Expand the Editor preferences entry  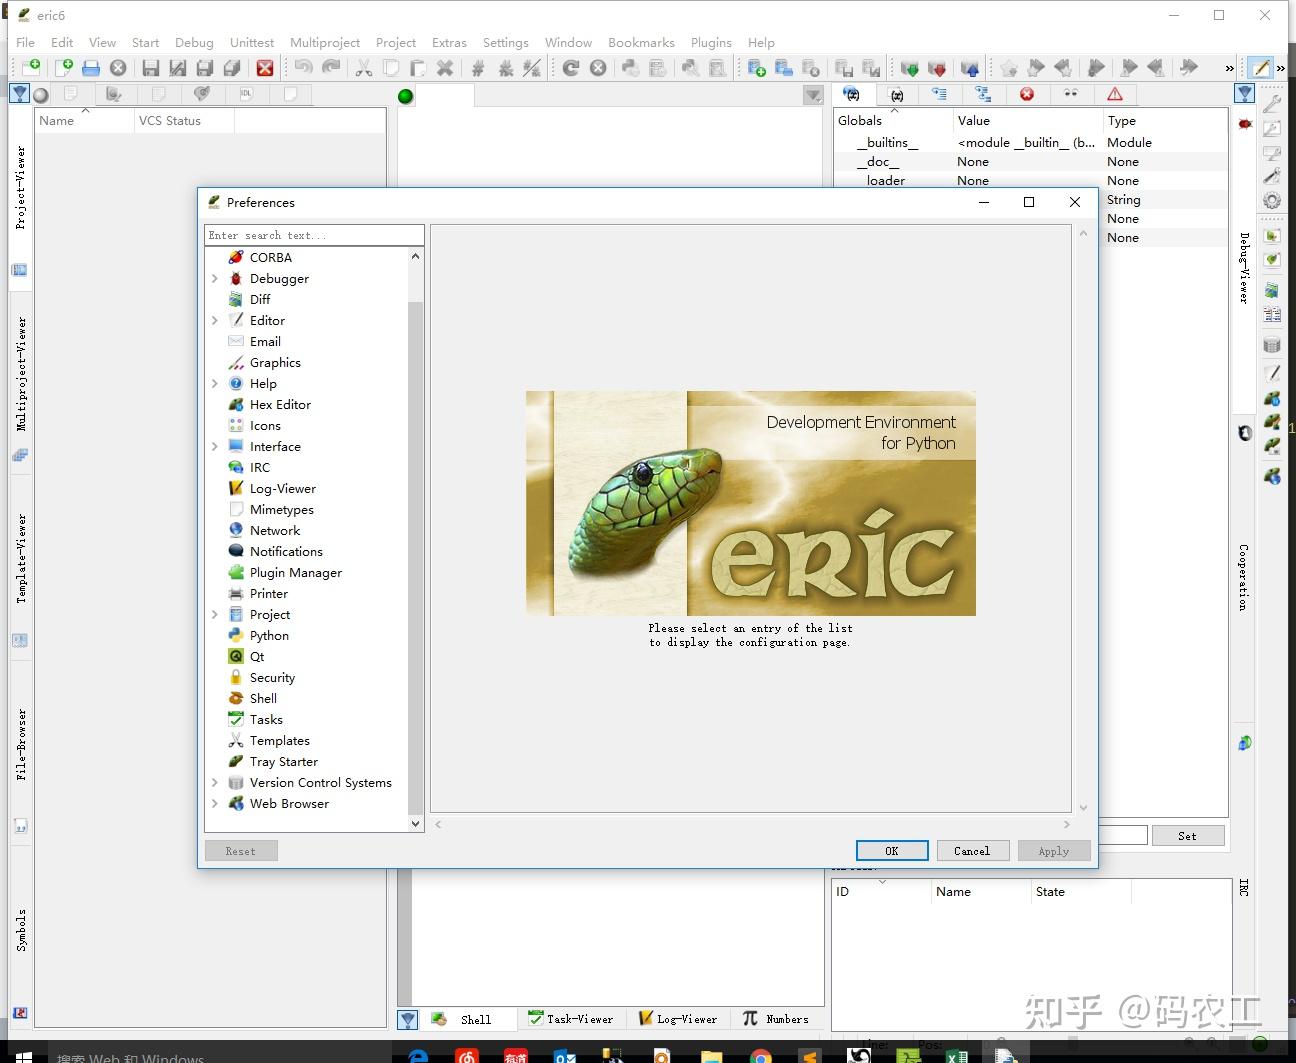(x=215, y=321)
